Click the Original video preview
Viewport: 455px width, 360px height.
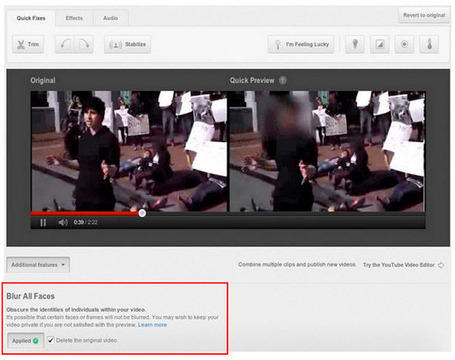click(129, 151)
